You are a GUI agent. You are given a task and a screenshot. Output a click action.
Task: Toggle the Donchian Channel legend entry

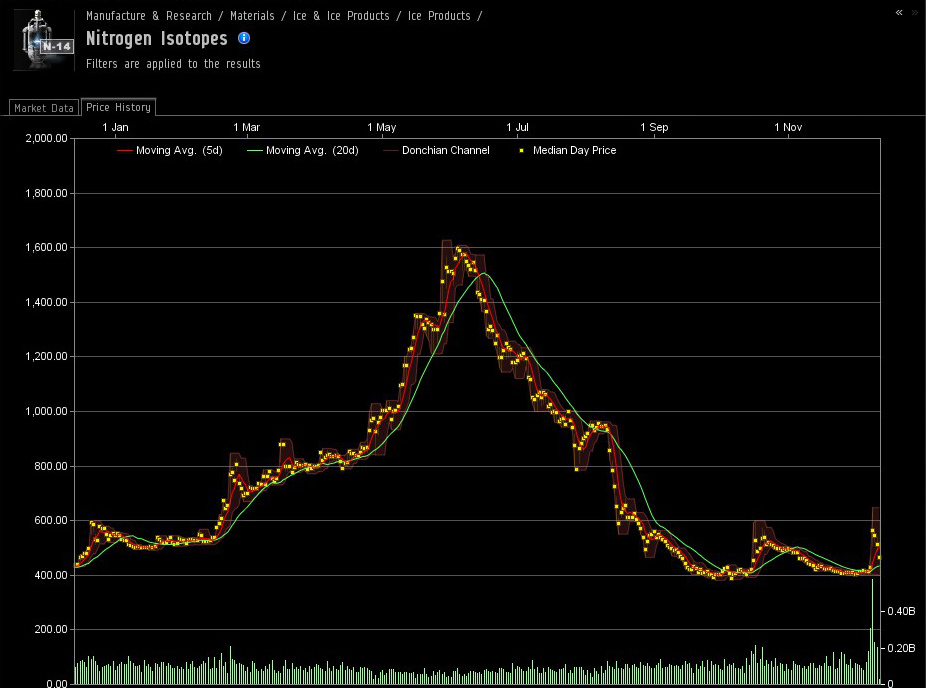[x=436, y=150]
